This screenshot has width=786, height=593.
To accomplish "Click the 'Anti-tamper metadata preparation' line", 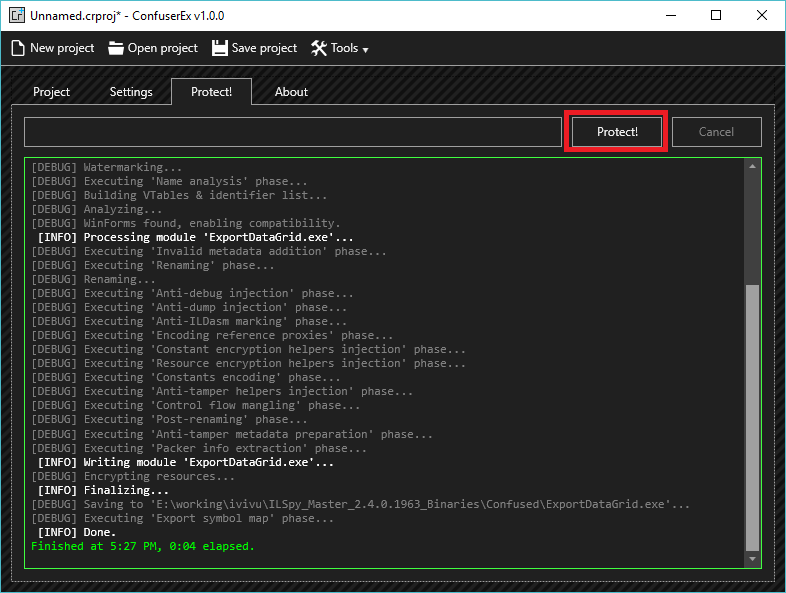I will click(232, 434).
